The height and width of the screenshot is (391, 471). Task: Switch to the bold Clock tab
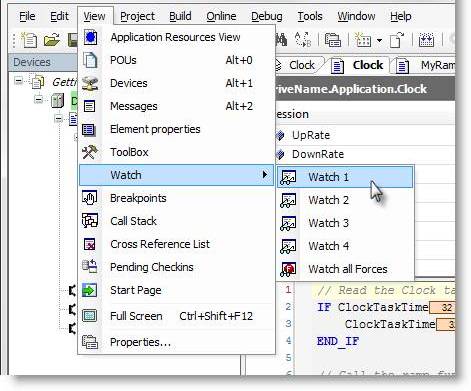(x=359, y=65)
